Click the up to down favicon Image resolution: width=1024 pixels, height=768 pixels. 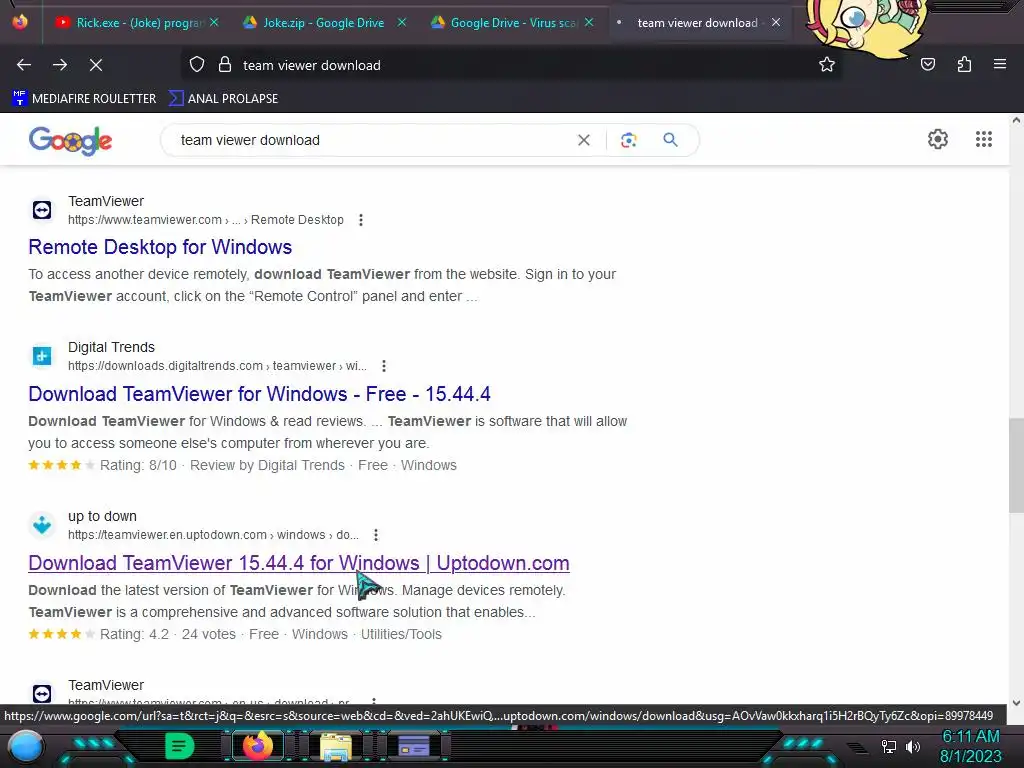[42, 525]
